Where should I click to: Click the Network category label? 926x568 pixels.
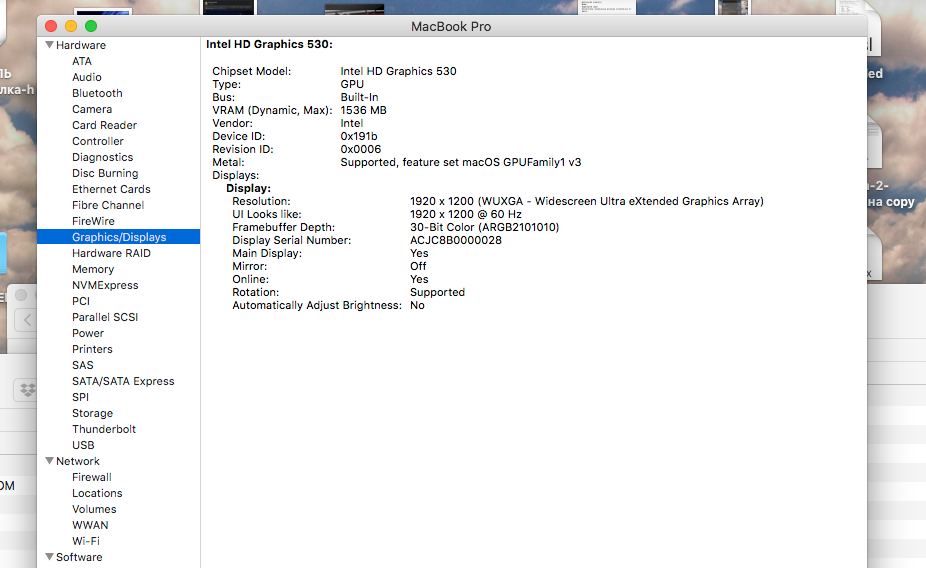78,461
